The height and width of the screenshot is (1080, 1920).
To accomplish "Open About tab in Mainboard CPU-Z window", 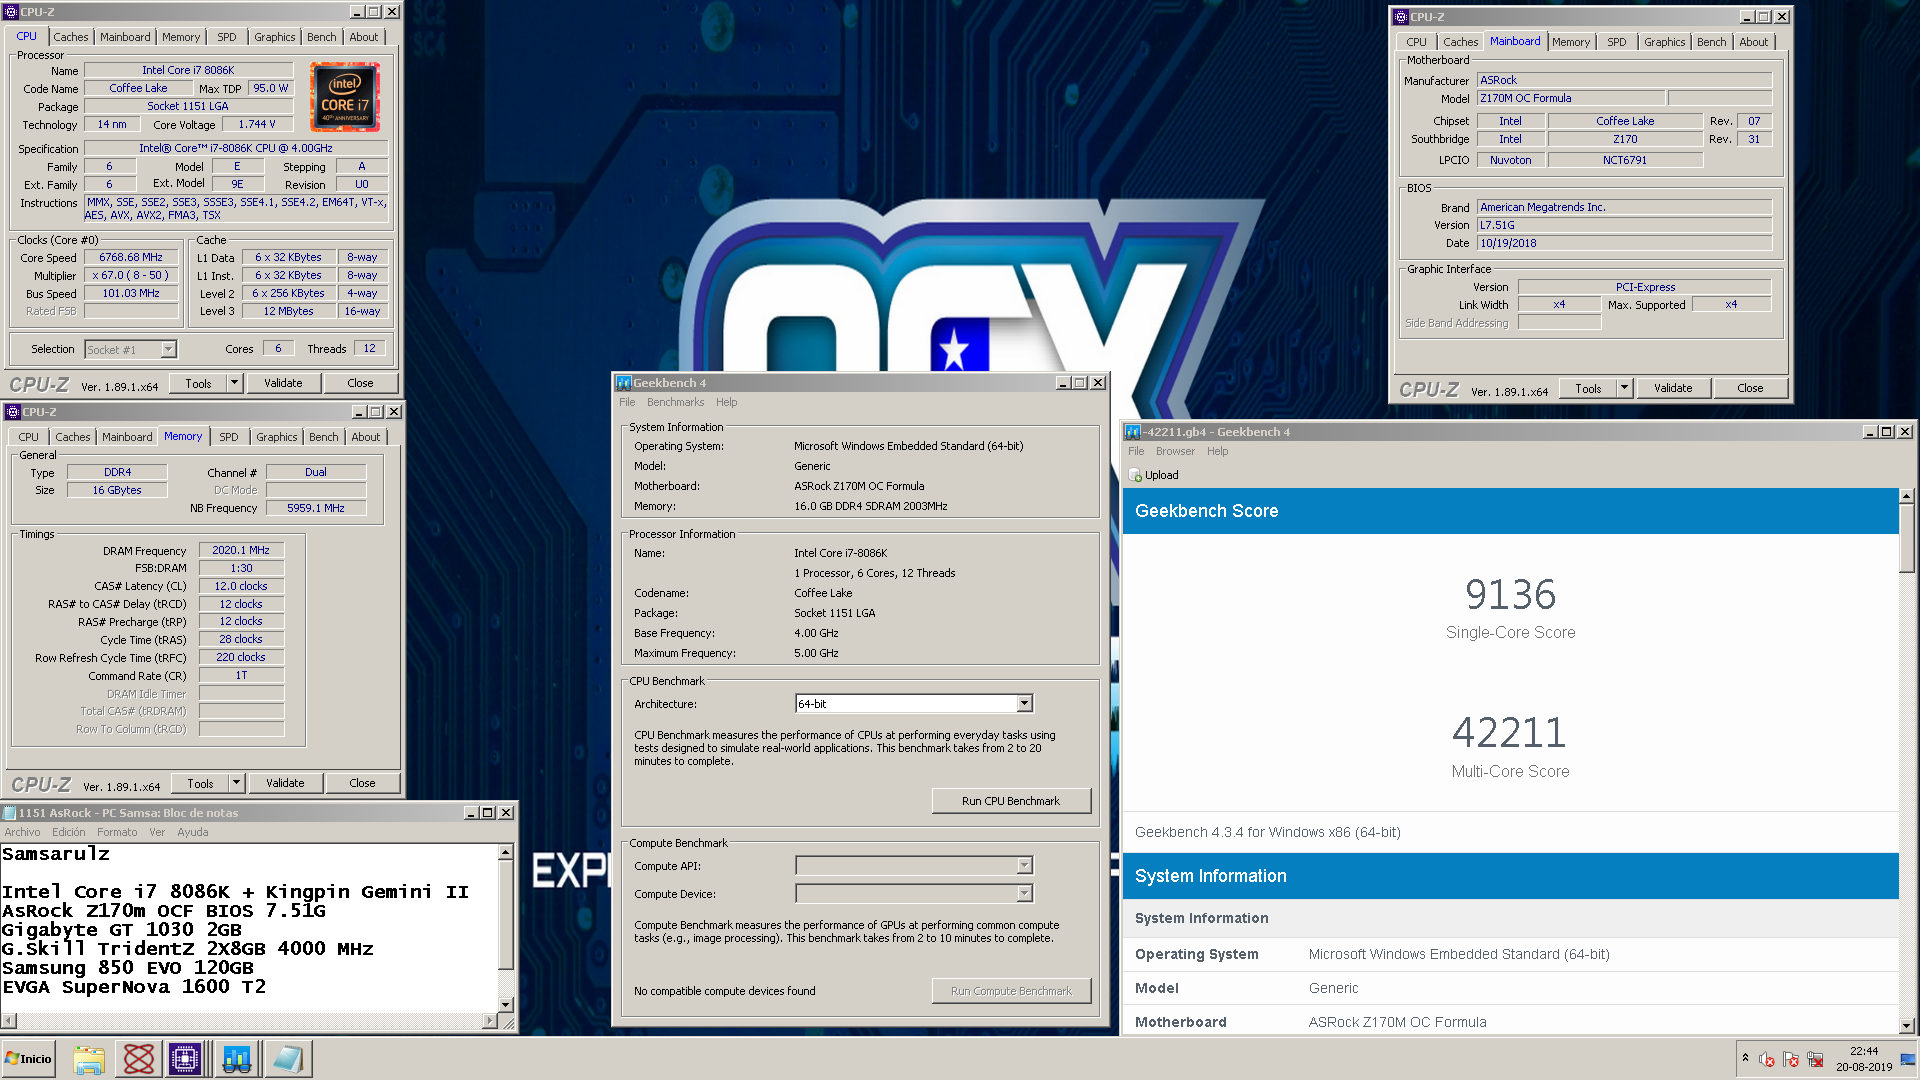I will [x=1753, y=42].
